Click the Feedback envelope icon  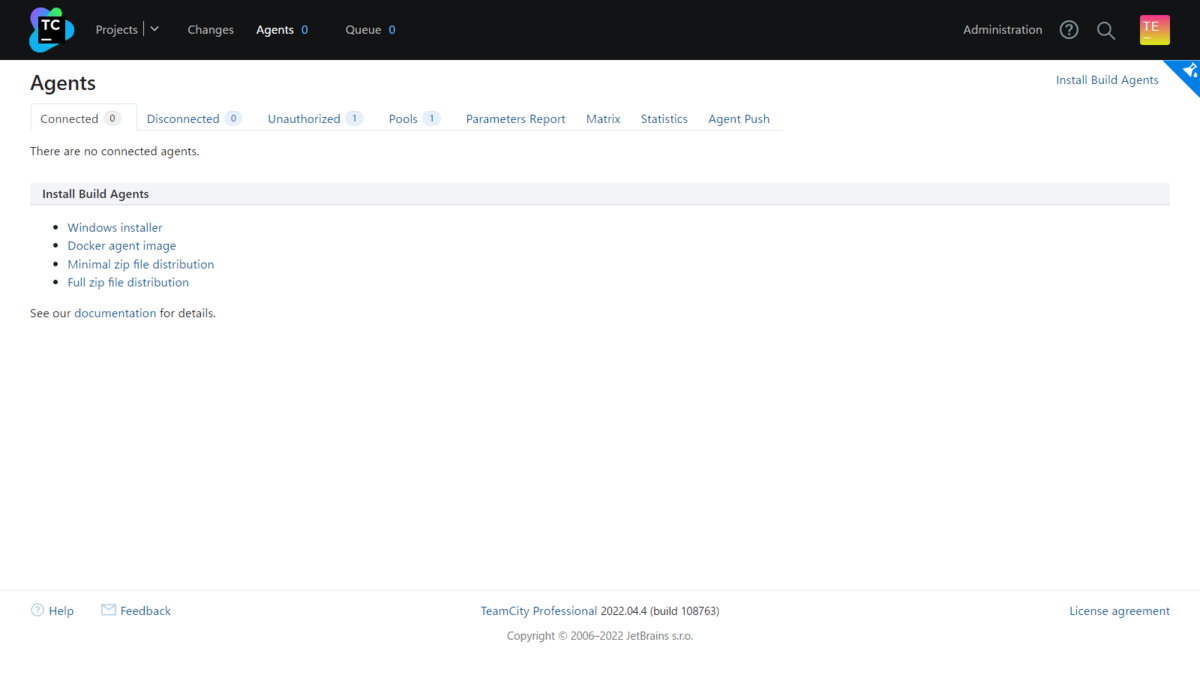pos(108,610)
